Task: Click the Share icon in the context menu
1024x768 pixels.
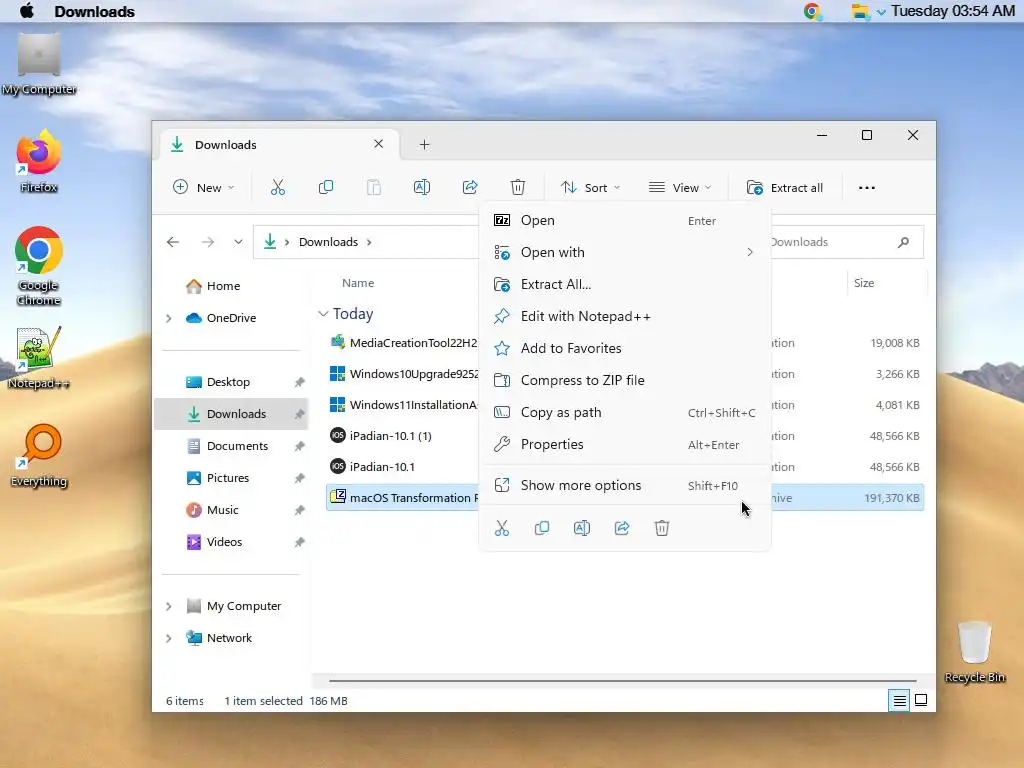Action: coord(622,528)
